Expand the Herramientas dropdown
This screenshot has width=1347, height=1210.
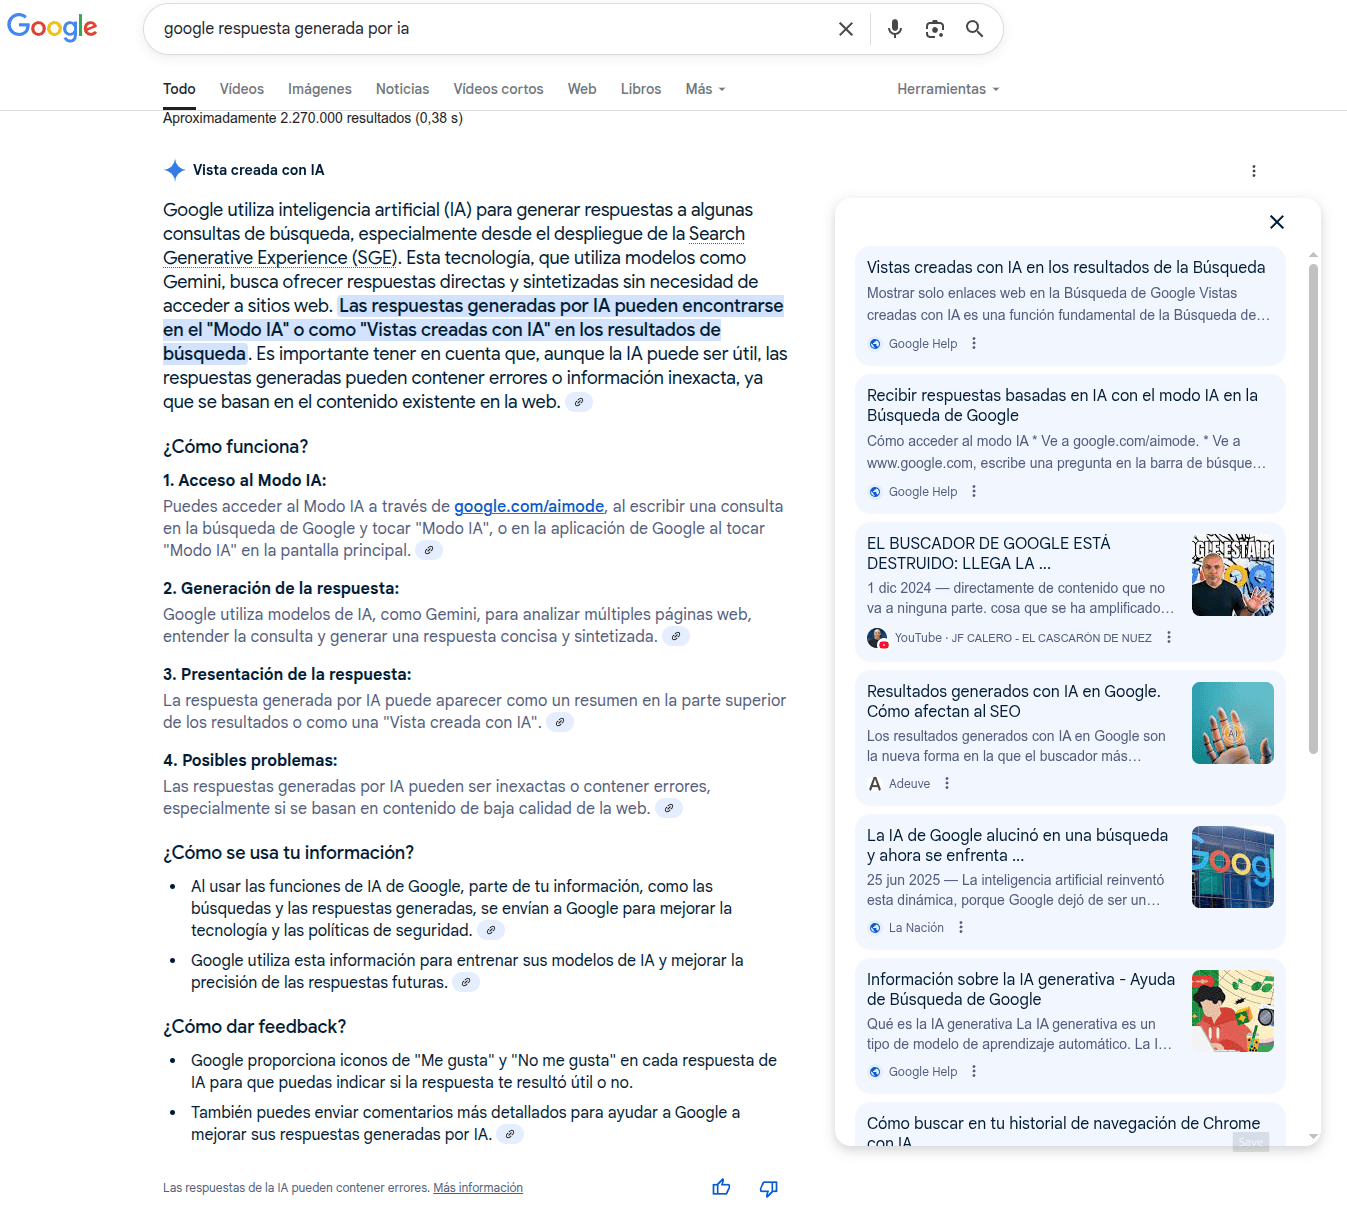pyautogui.click(x=947, y=89)
